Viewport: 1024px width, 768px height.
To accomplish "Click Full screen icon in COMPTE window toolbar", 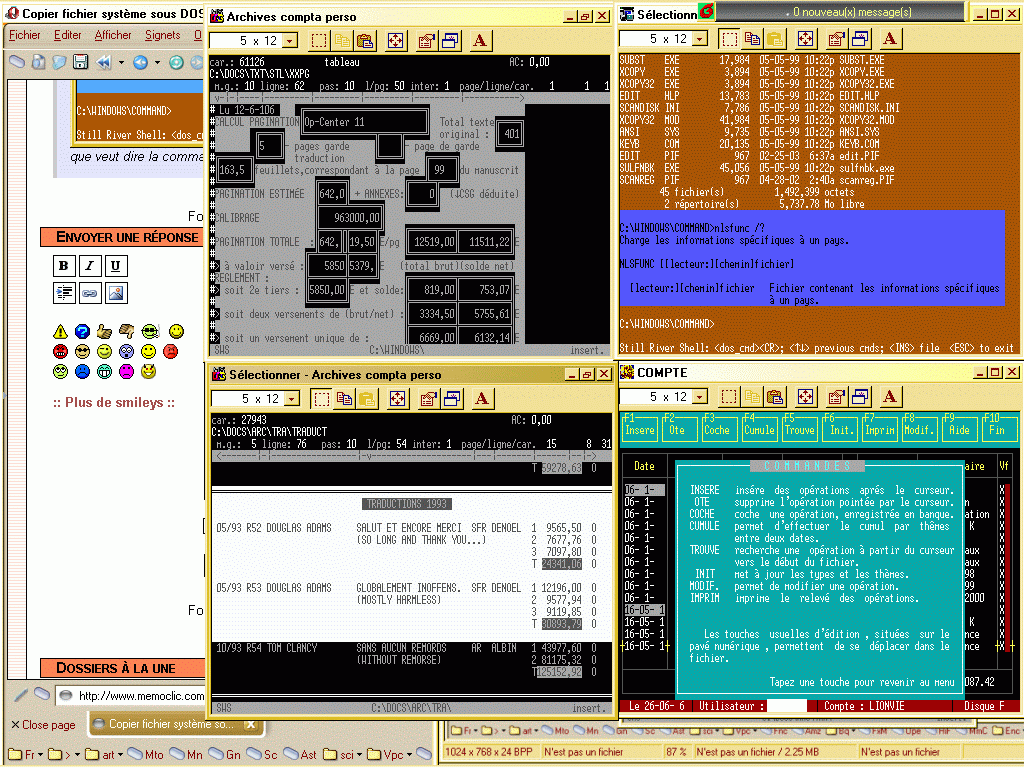I will tap(805, 397).
